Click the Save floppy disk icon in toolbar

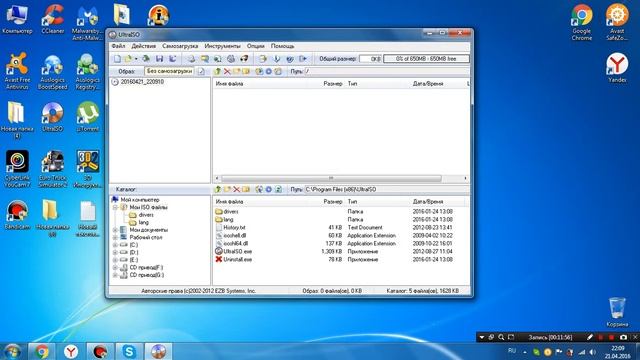pos(159,59)
